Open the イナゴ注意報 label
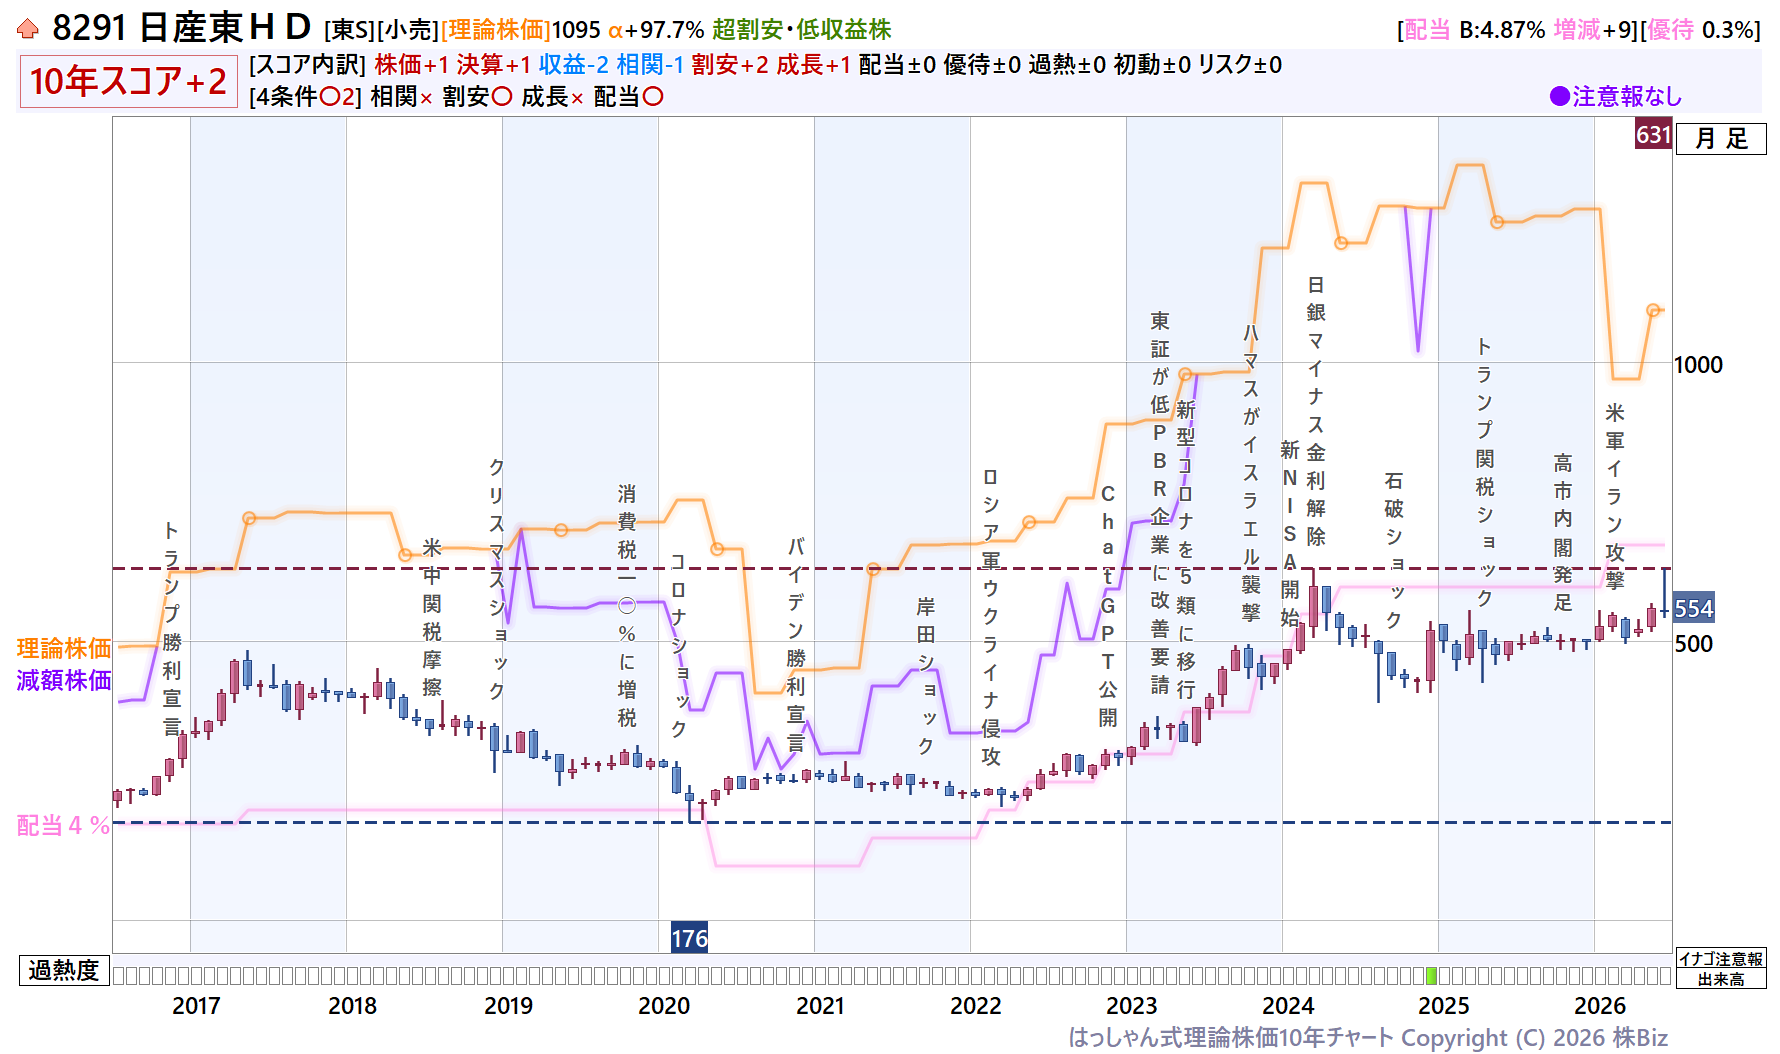This screenshot has width=1780, height=1054. (x=1721, y=959)
